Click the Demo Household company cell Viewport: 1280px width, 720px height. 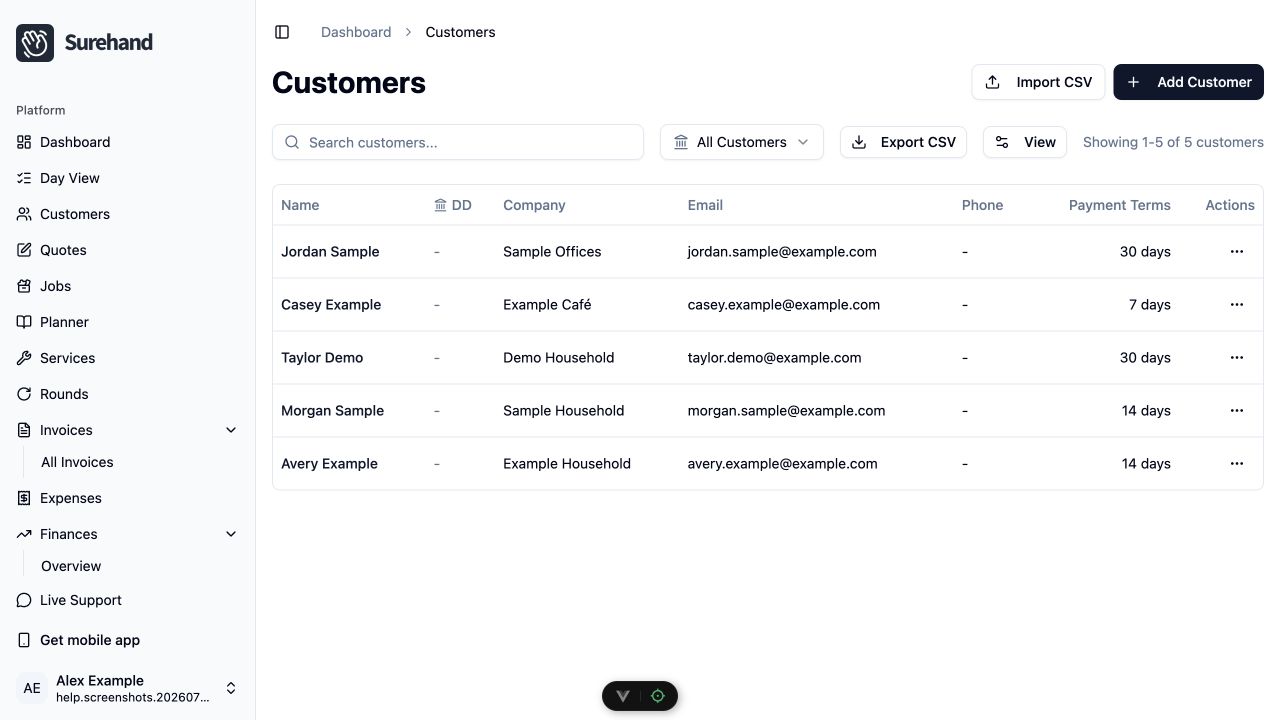(x=559, y=358)
